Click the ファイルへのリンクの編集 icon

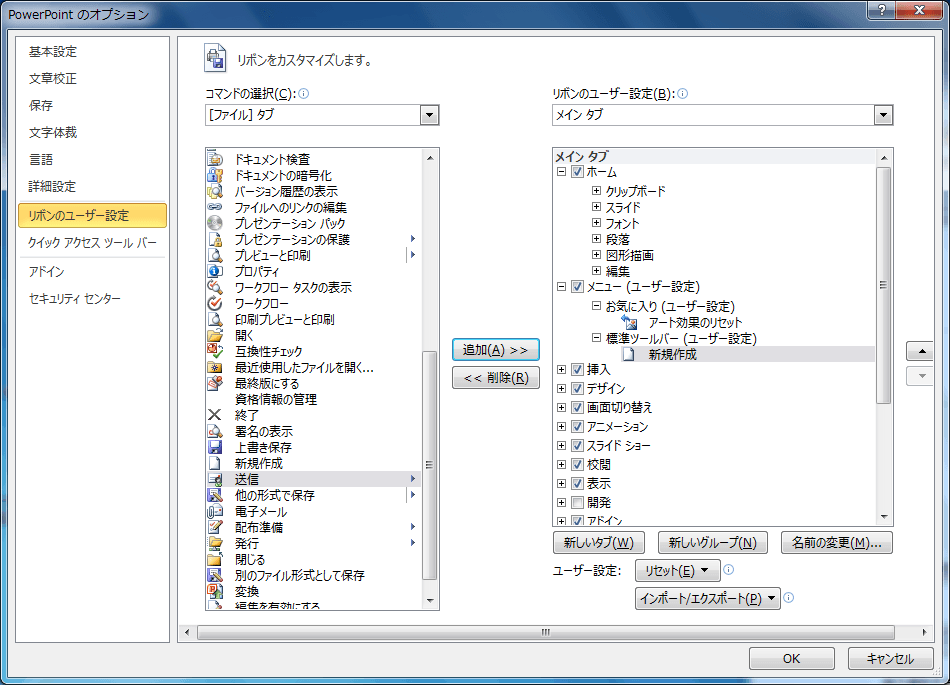click(x=215, y=208)
